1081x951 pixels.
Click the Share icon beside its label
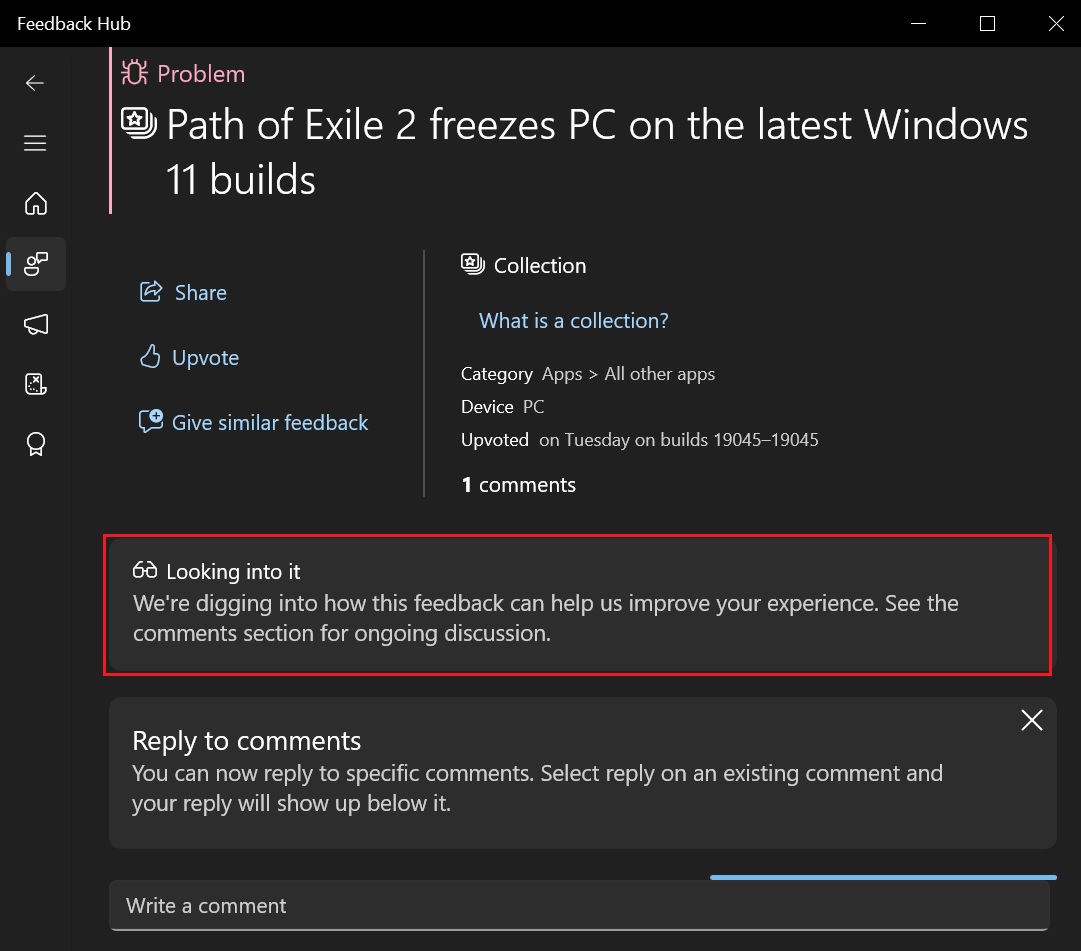[x=150, y=292]
